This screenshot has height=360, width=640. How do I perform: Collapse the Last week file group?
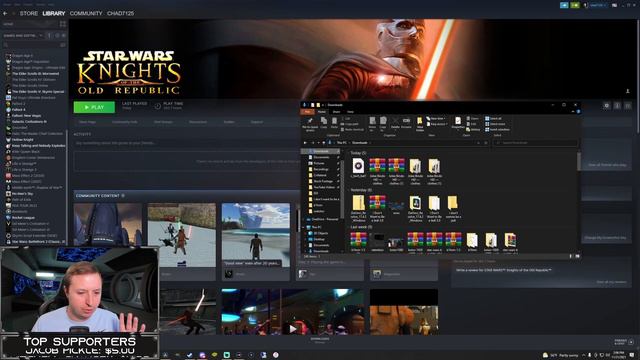point(348,227)
